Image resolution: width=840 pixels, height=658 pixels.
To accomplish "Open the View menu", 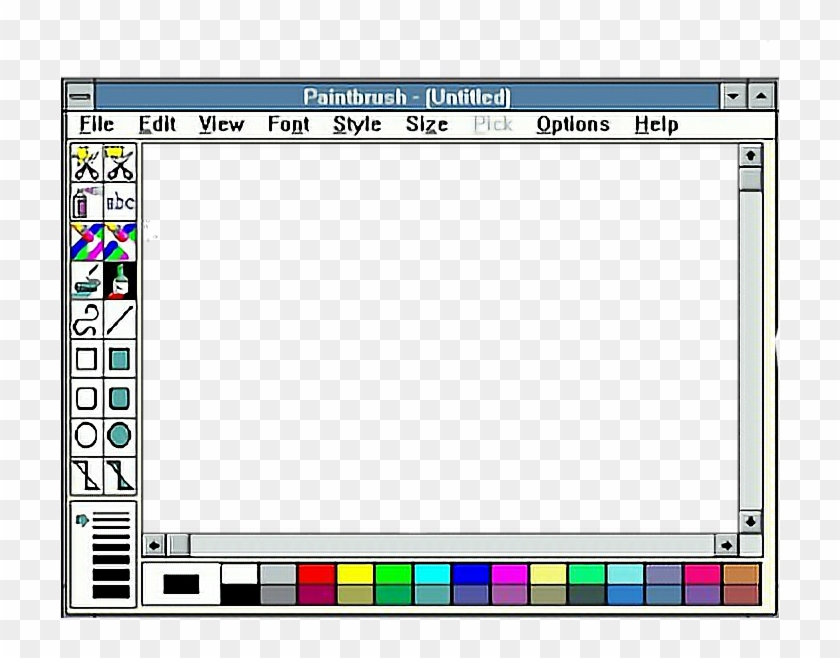I will 221,124.
